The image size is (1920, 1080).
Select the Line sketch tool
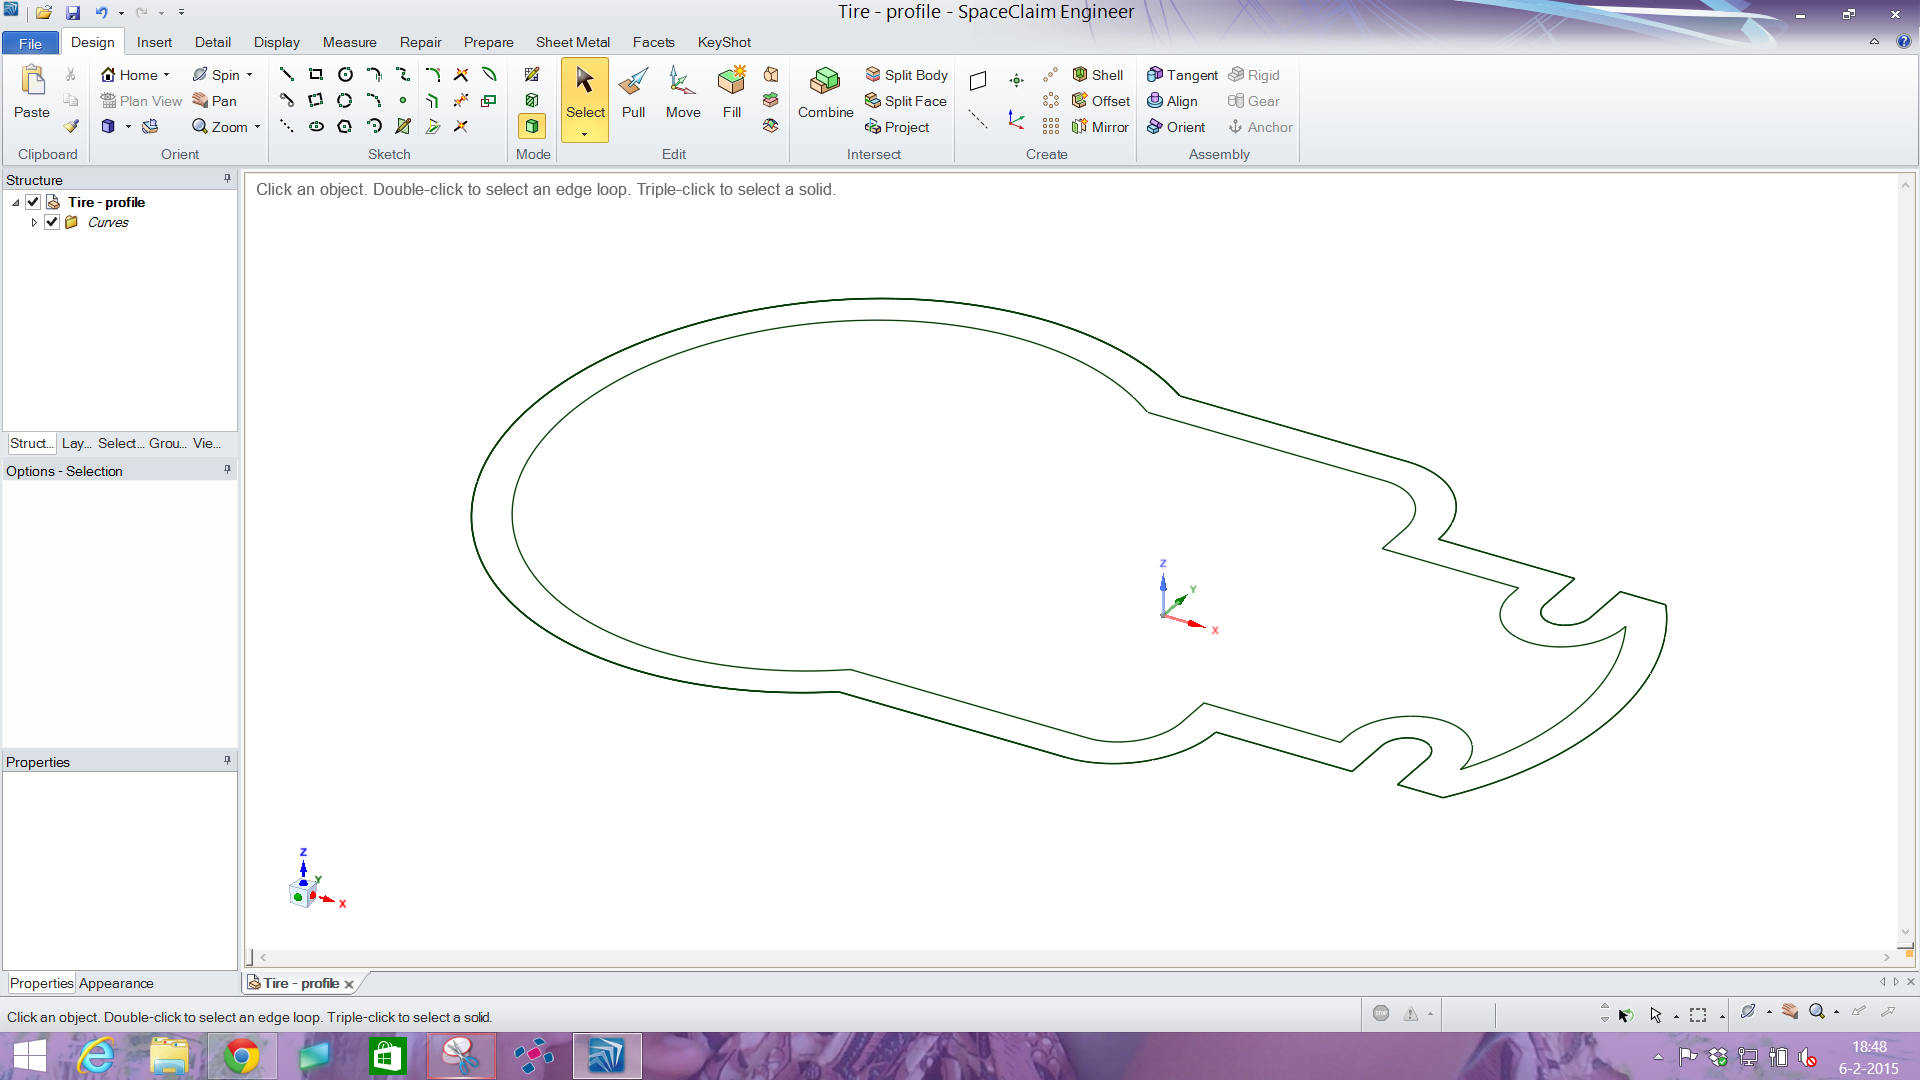coord(287,75)
